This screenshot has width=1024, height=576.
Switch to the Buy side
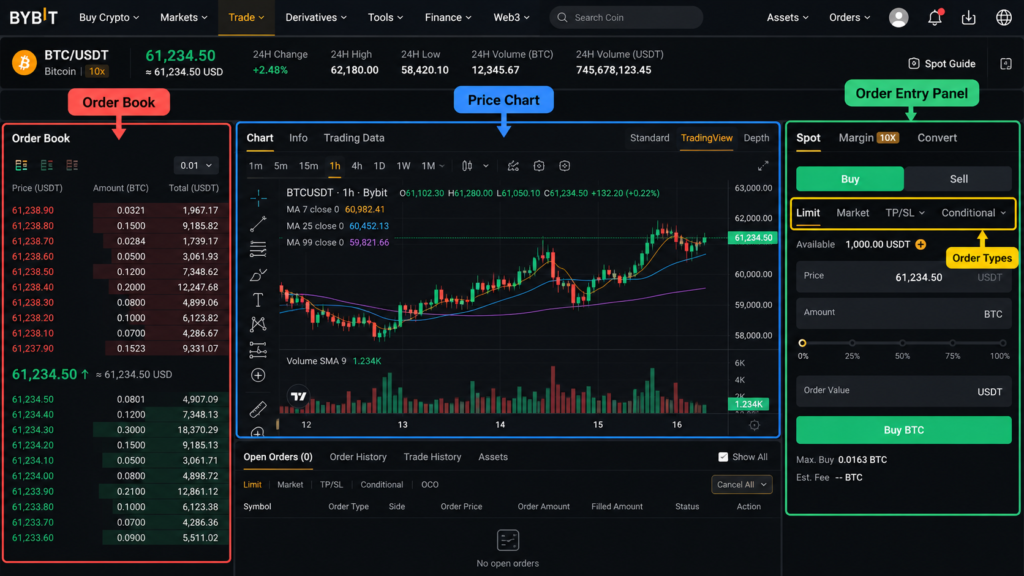[850, 179]
